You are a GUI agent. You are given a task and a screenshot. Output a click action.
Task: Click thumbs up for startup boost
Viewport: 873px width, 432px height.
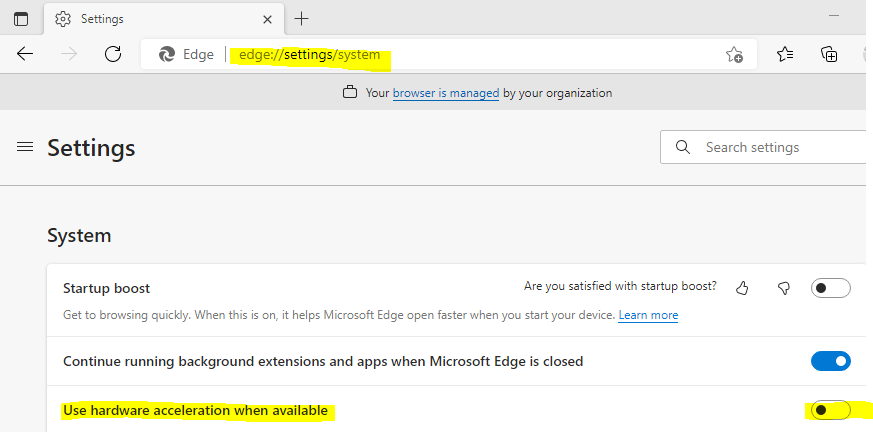click(x=742, y=288)
